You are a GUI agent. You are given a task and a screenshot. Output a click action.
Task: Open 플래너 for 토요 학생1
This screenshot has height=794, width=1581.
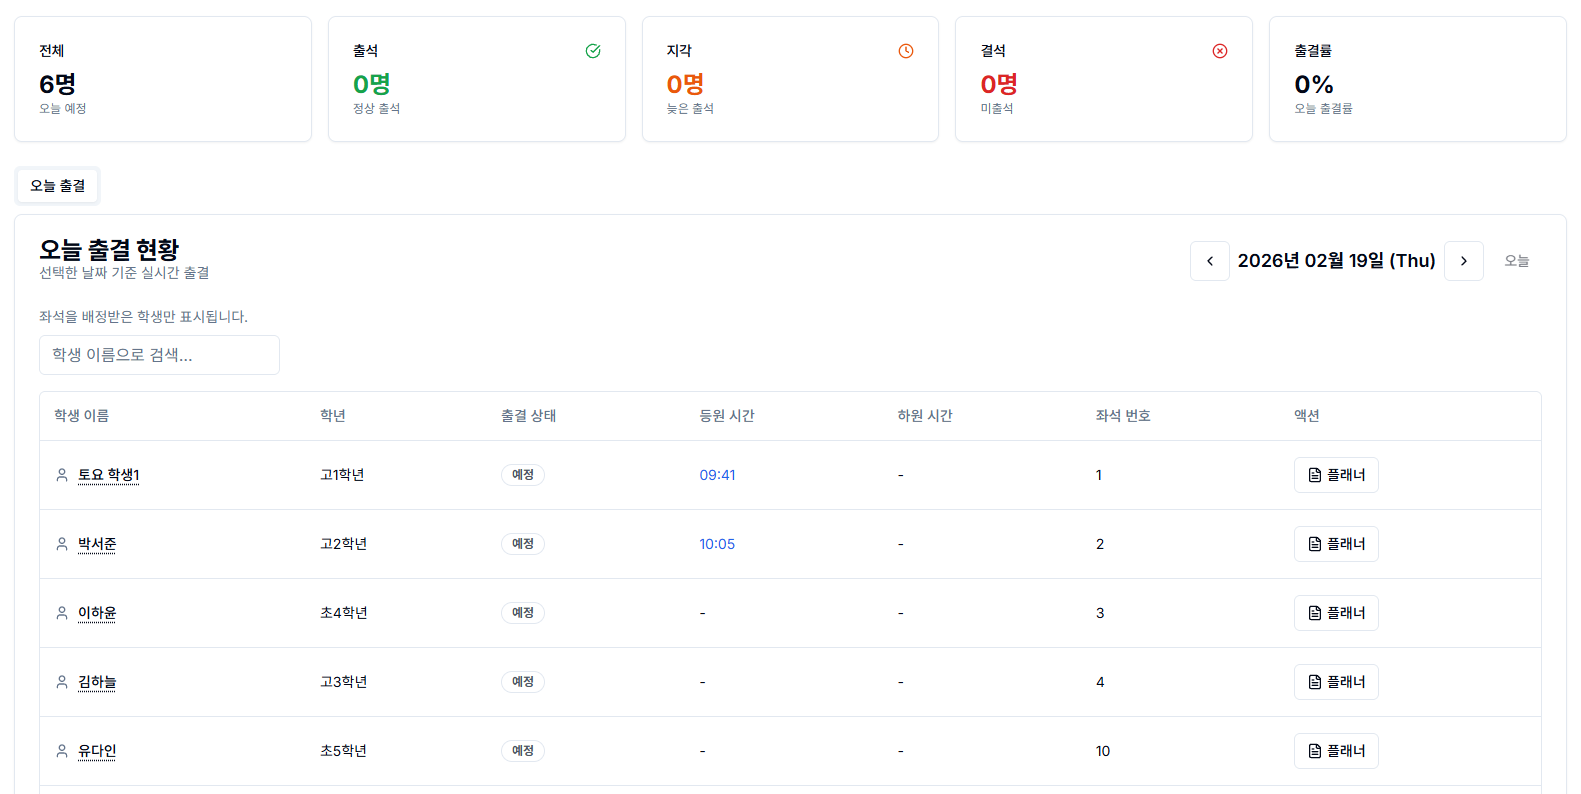(1335, 475)
